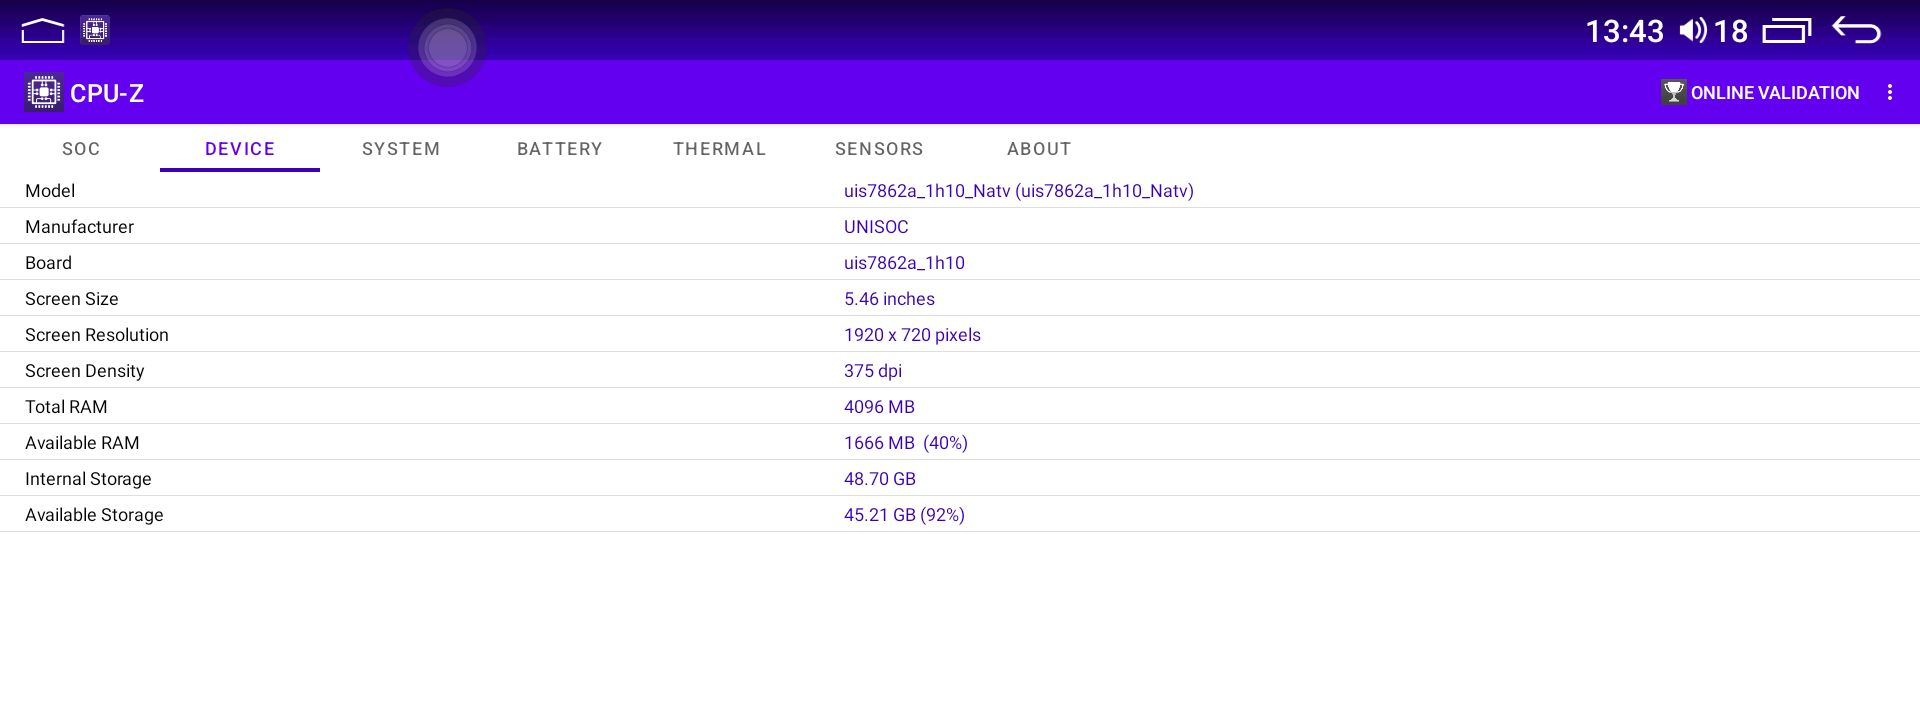
Task: Open the recent apps overview icon
Action: click(x=1786, y=31)
